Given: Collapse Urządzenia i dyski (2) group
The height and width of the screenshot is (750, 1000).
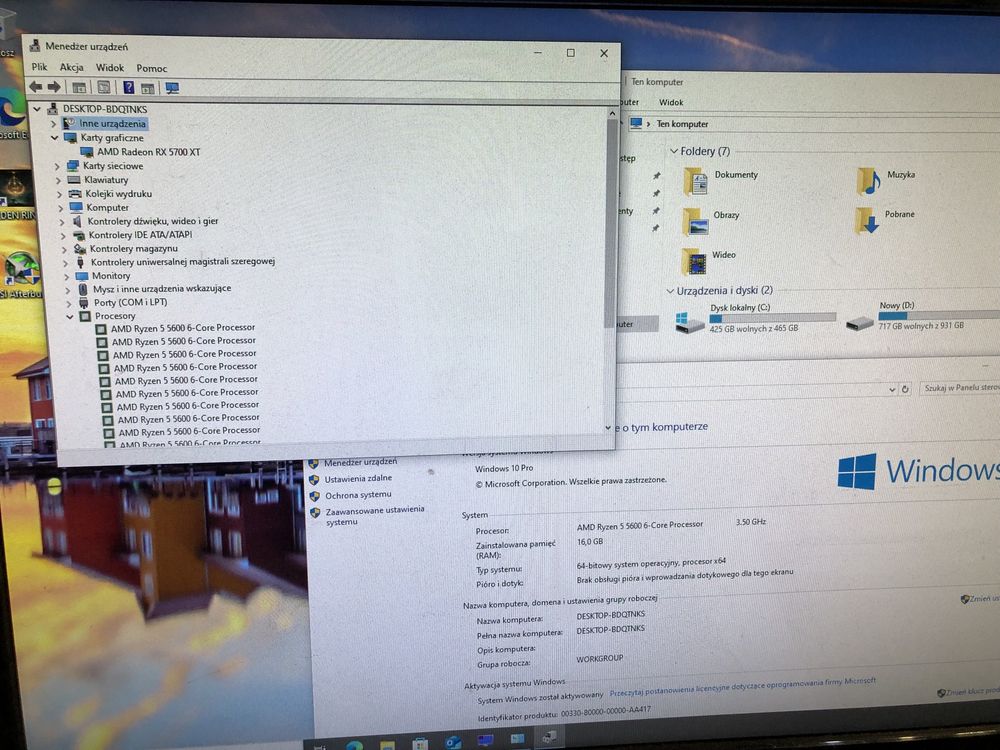Looking at the screenshot, I should [x=670, y=291].
